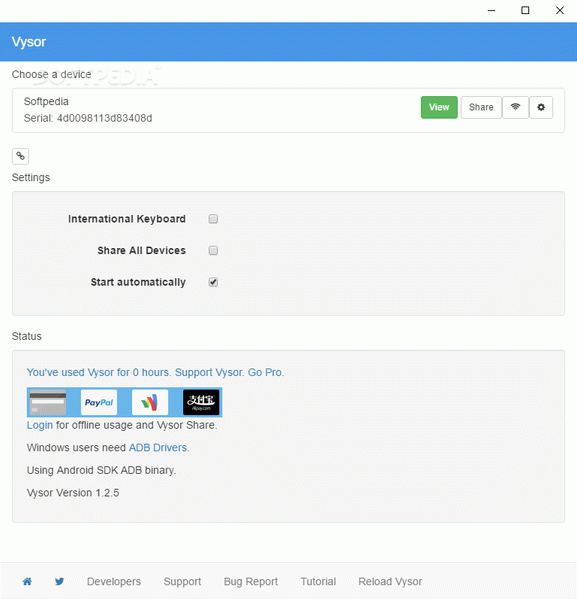Click the link/connect icon below the device list

coord(20,156)
